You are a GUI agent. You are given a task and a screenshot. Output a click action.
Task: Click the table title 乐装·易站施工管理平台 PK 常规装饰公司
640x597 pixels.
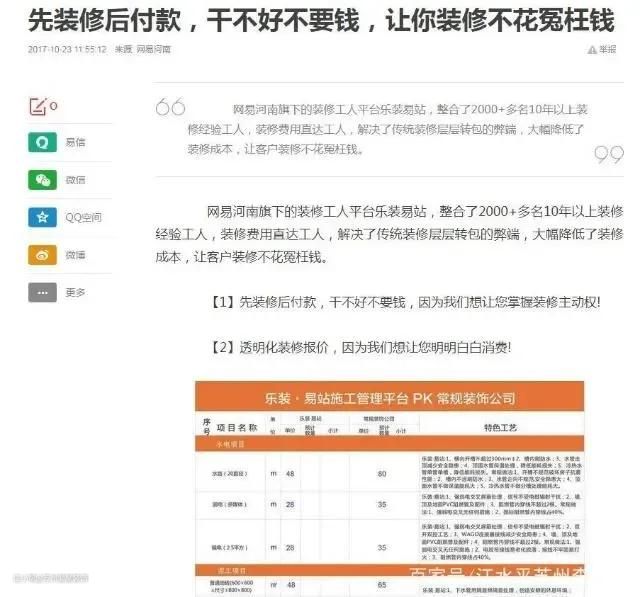coord(390,398)
